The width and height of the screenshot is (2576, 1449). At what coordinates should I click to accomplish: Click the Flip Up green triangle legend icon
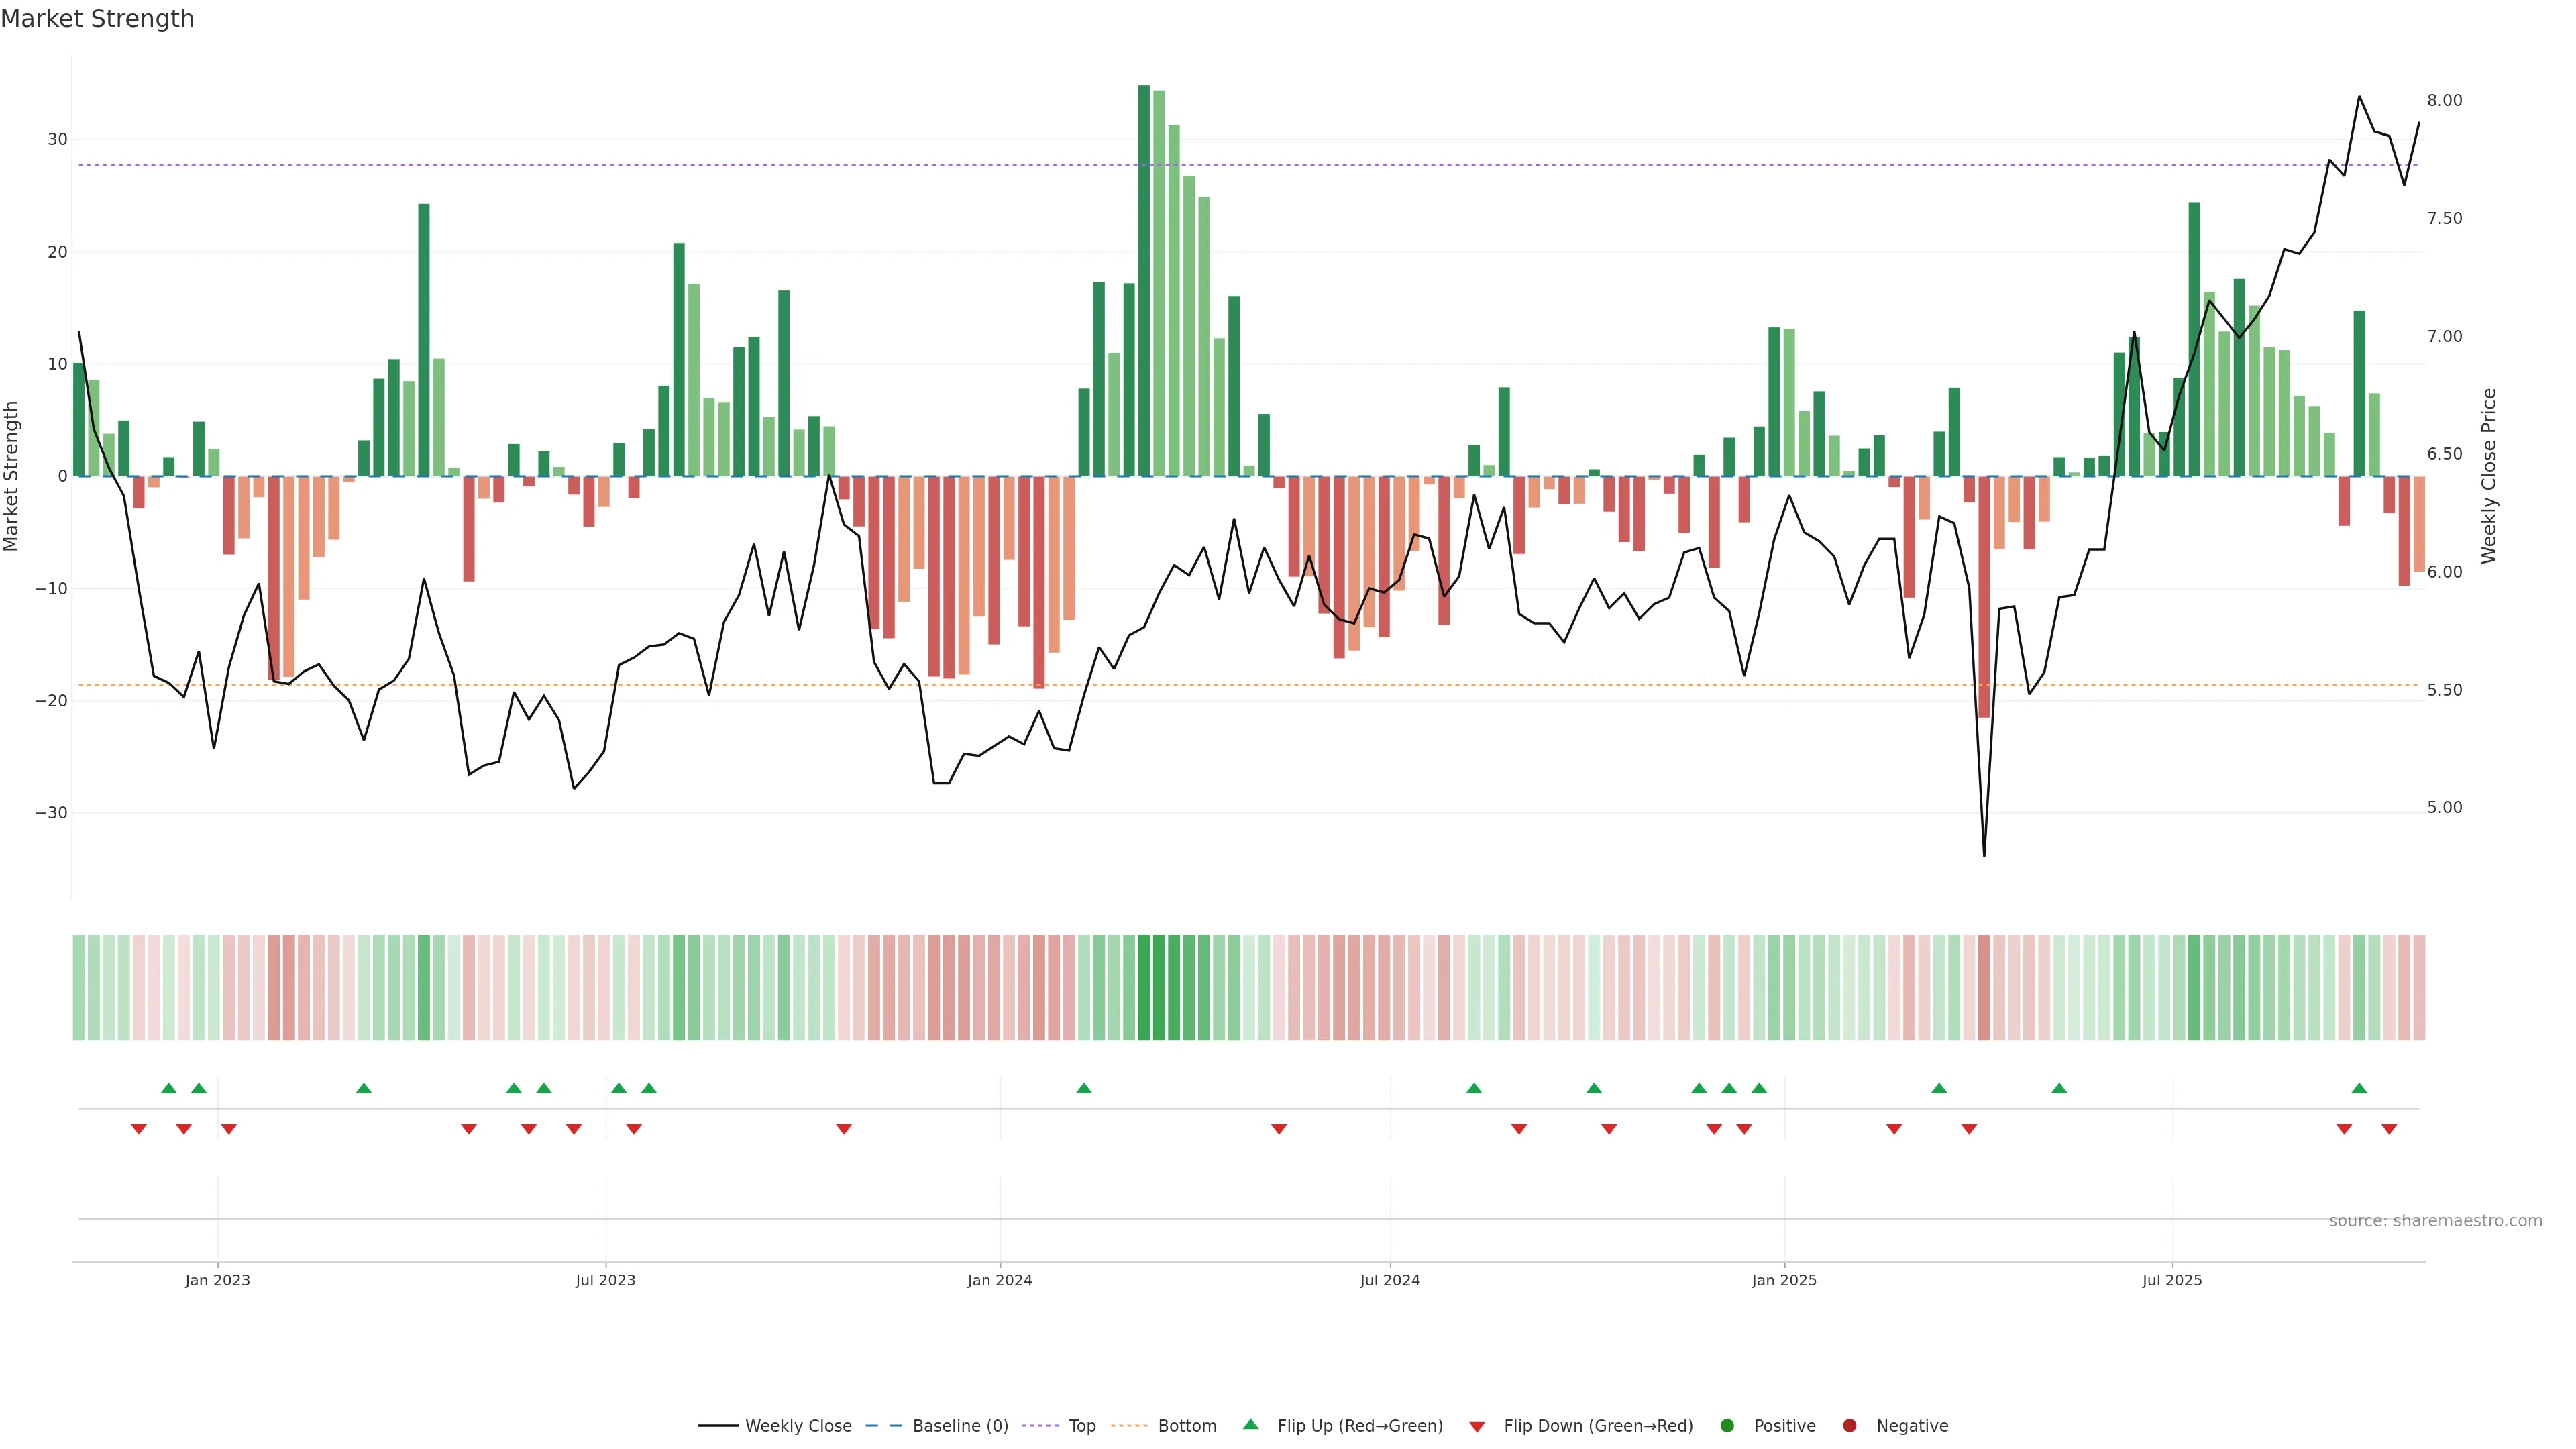pos(1250,1425)
